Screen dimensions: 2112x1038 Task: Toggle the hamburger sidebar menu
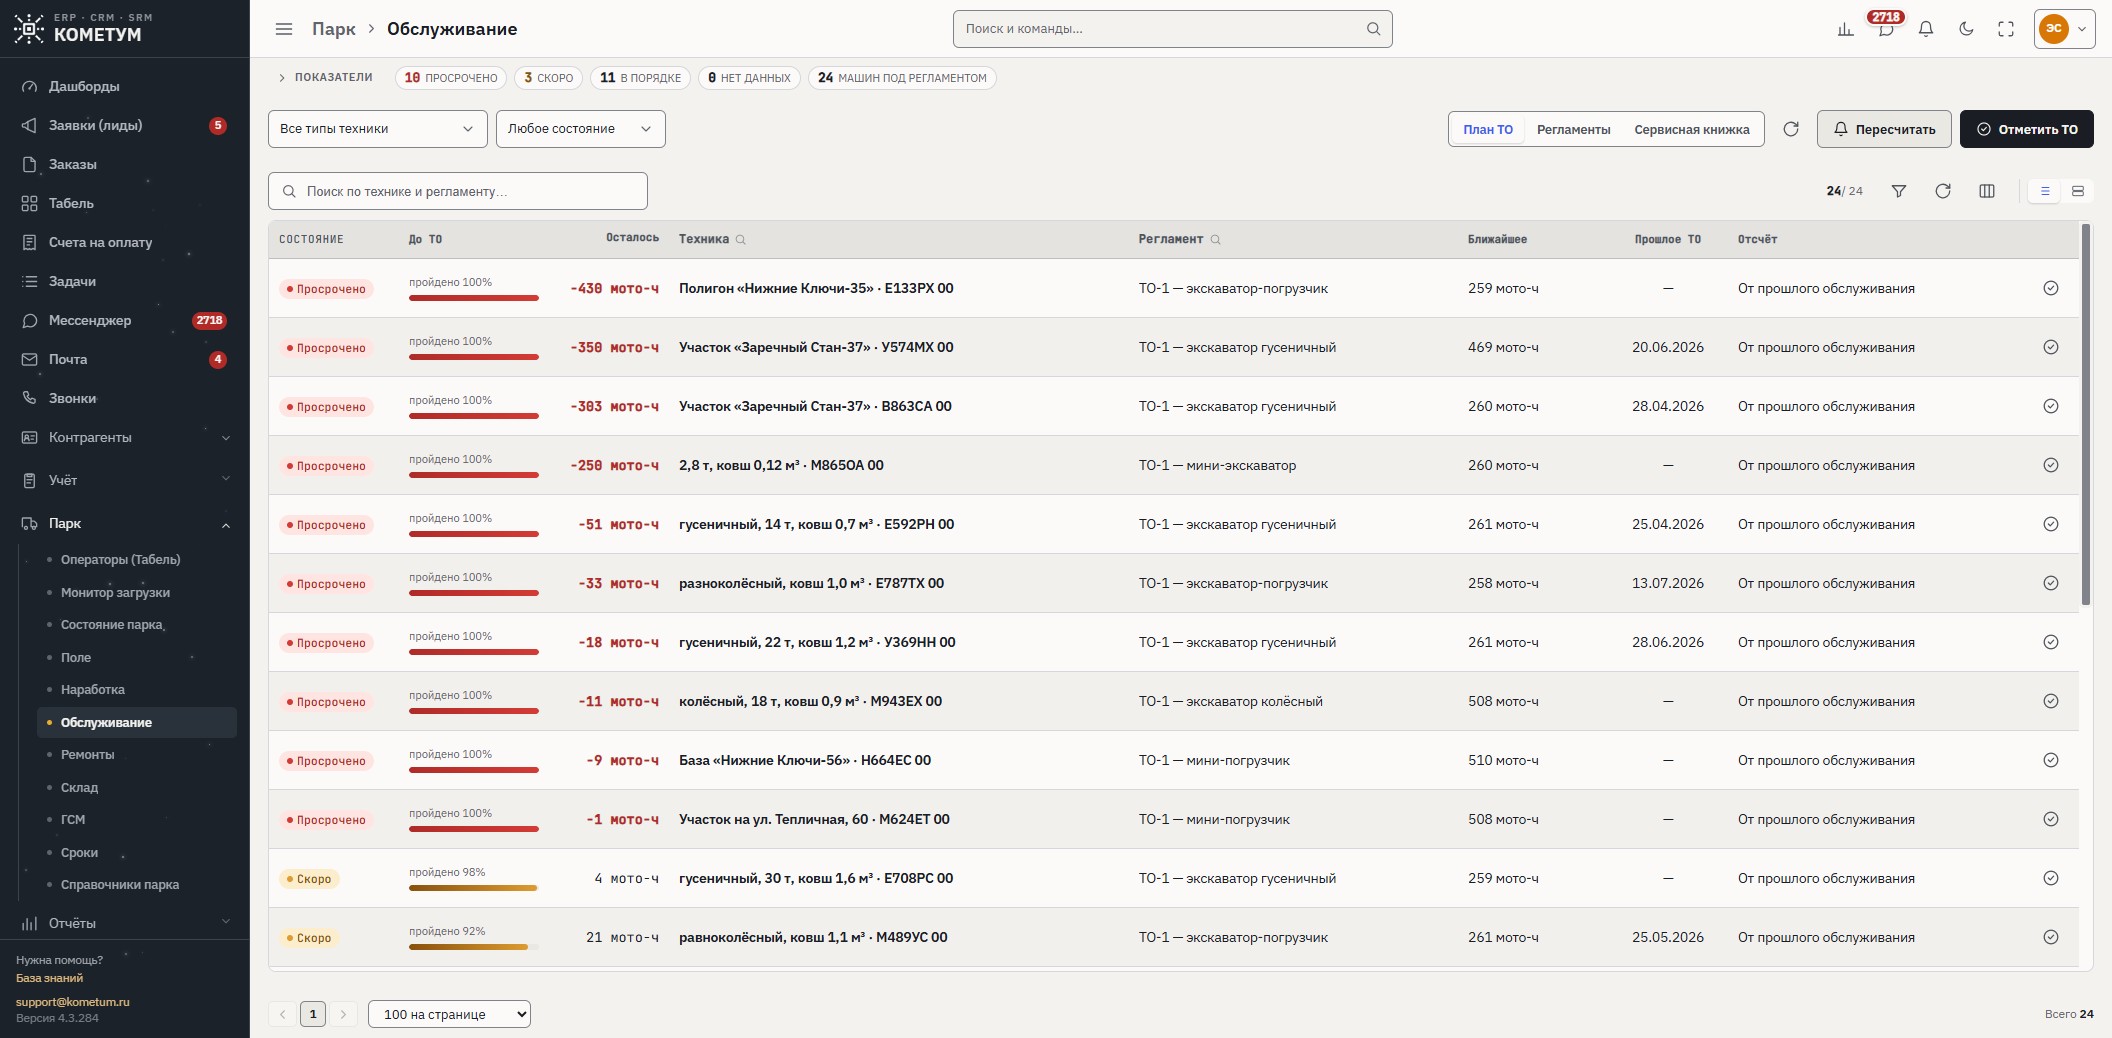pos(284,29)
